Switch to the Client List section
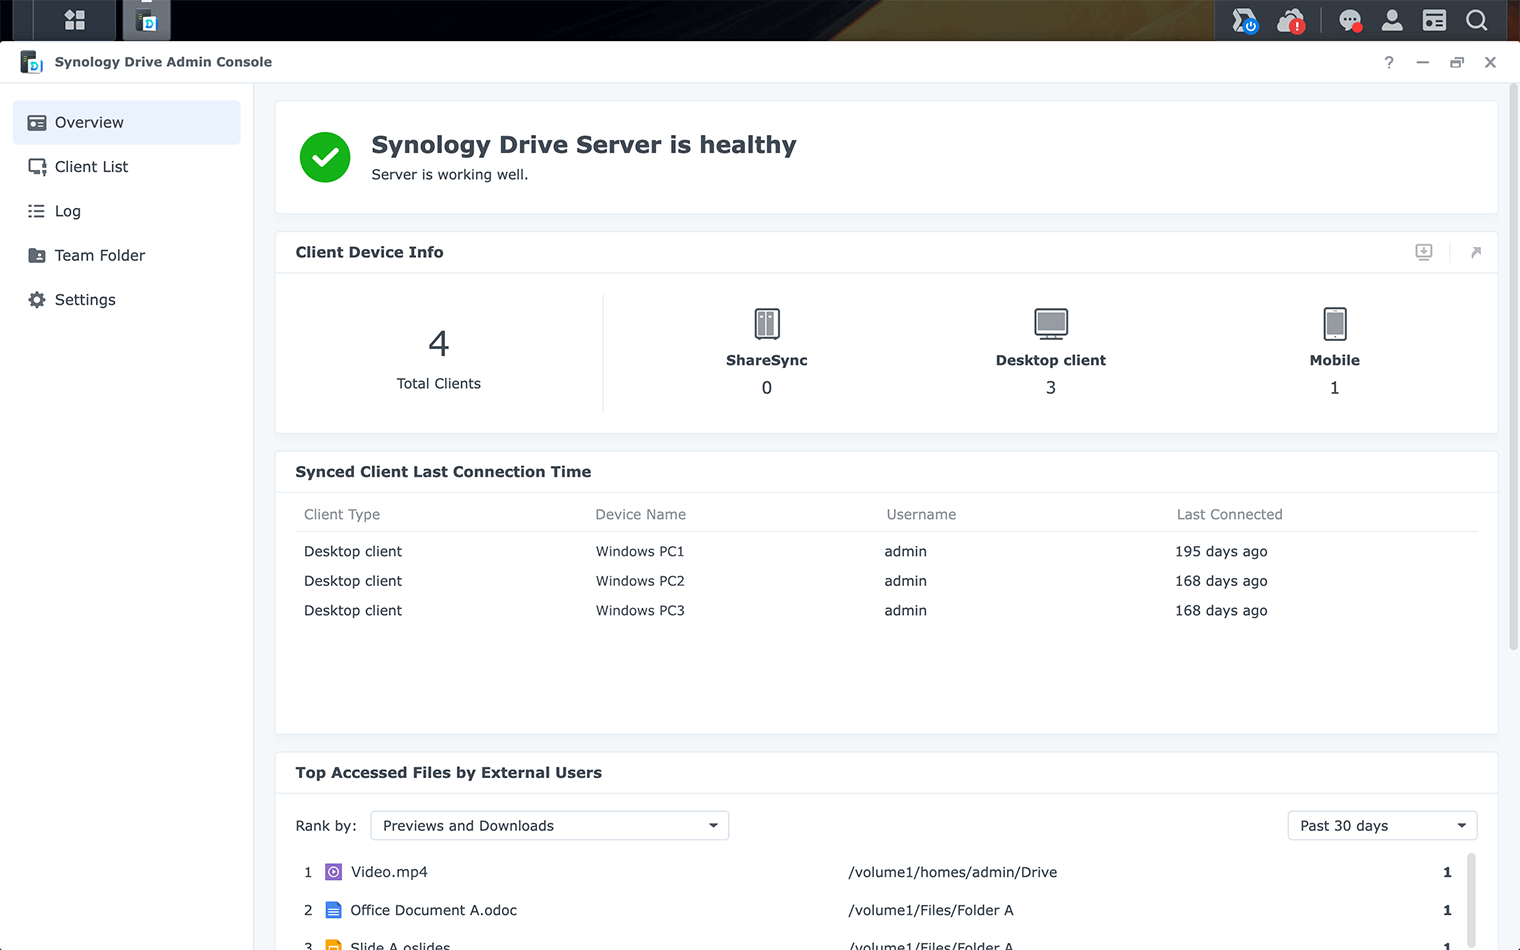Screen dimensions: 1520x950 [89, 166]
